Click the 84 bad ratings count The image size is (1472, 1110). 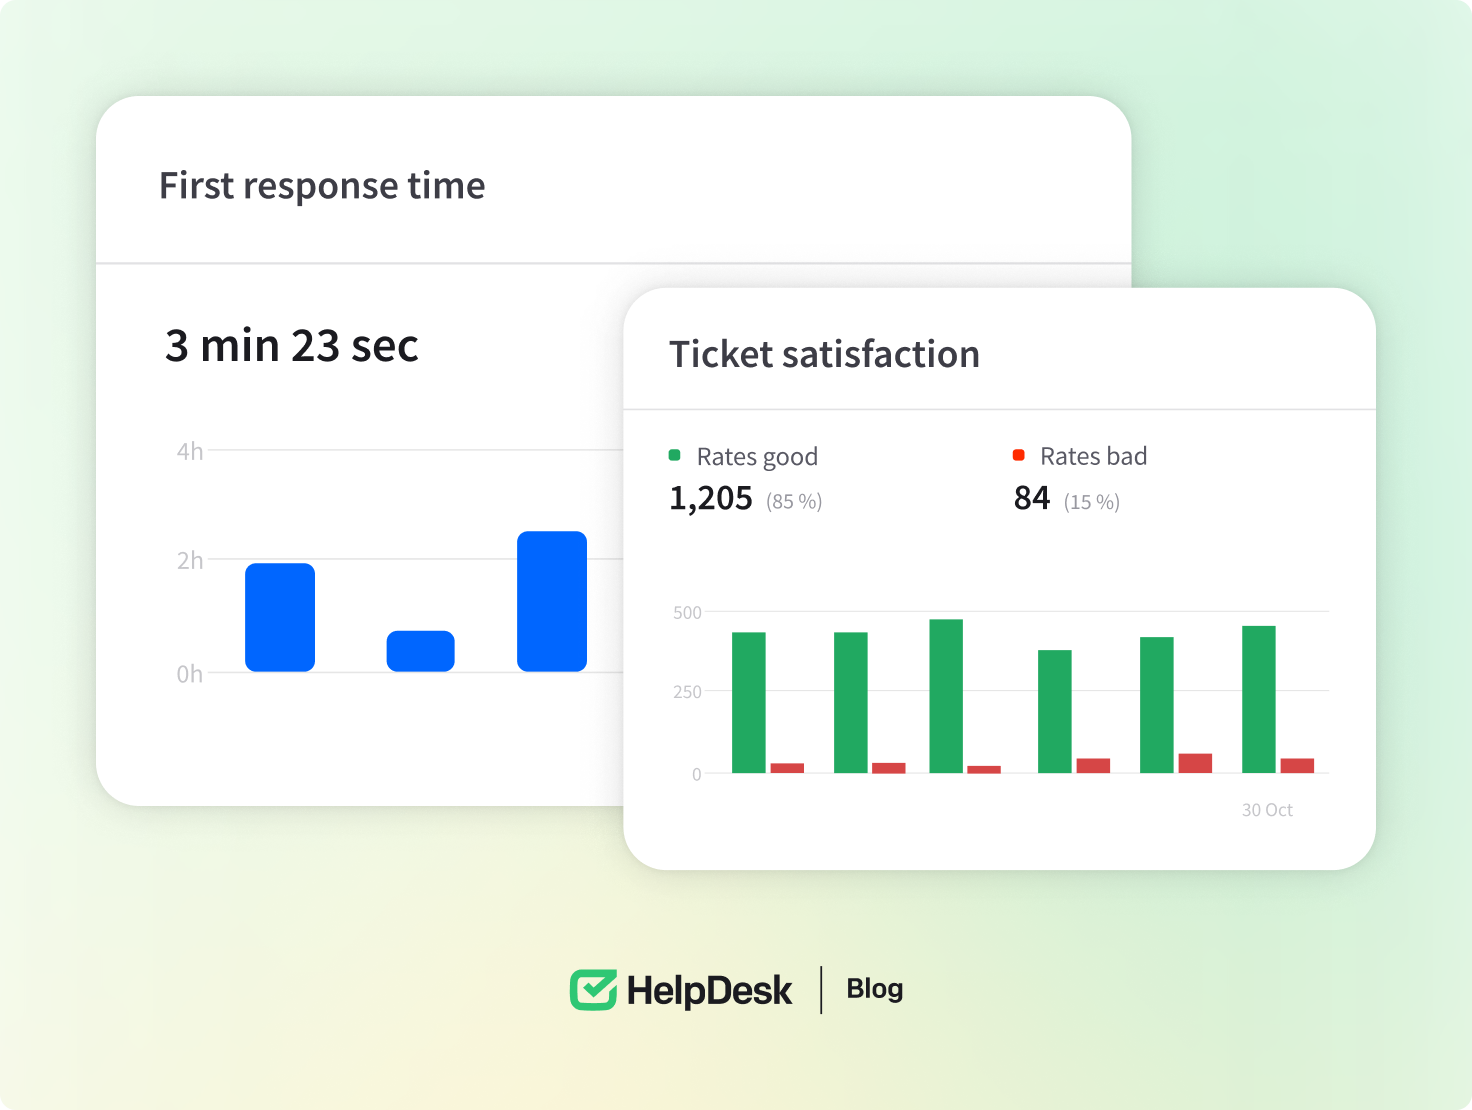pos(1032,498)
